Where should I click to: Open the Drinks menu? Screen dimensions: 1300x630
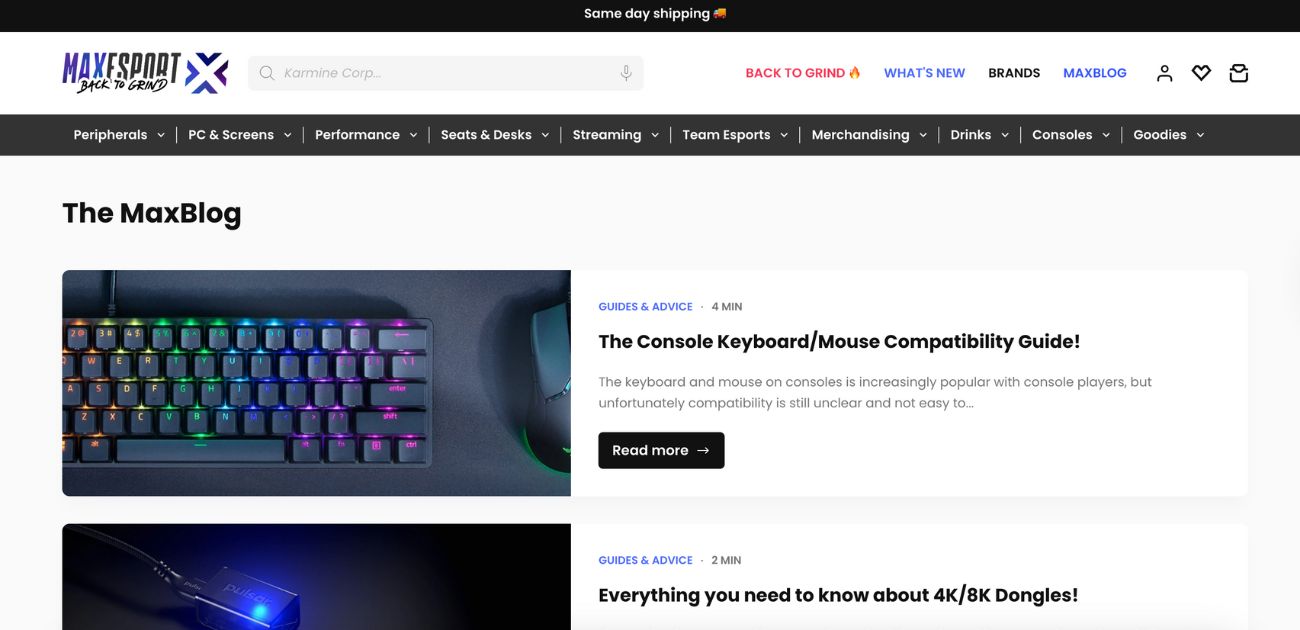[x=971, y=135]
